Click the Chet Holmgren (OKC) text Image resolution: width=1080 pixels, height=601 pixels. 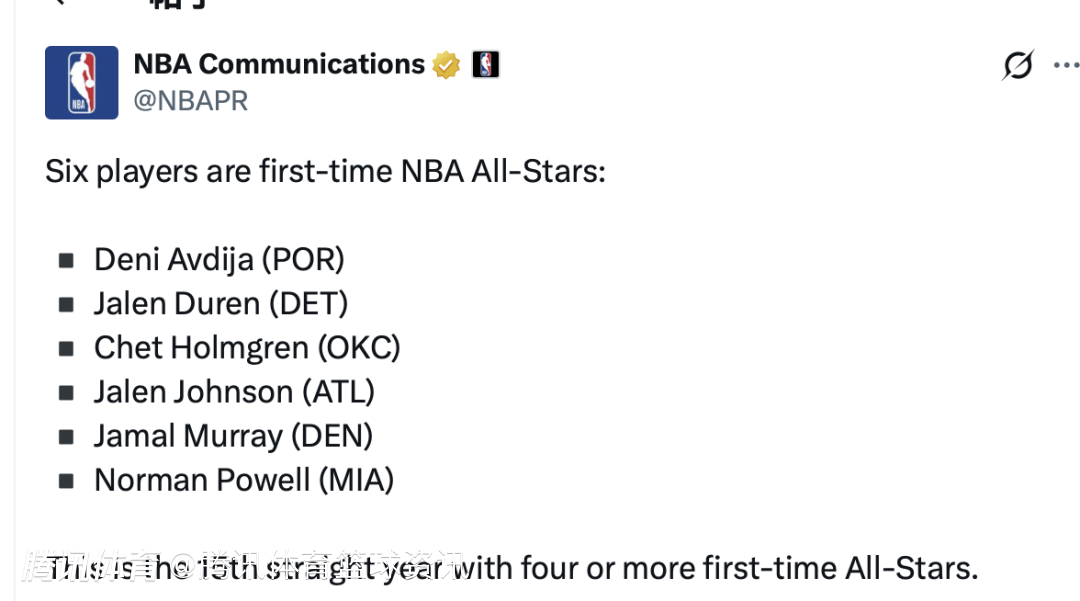(247, 348)
